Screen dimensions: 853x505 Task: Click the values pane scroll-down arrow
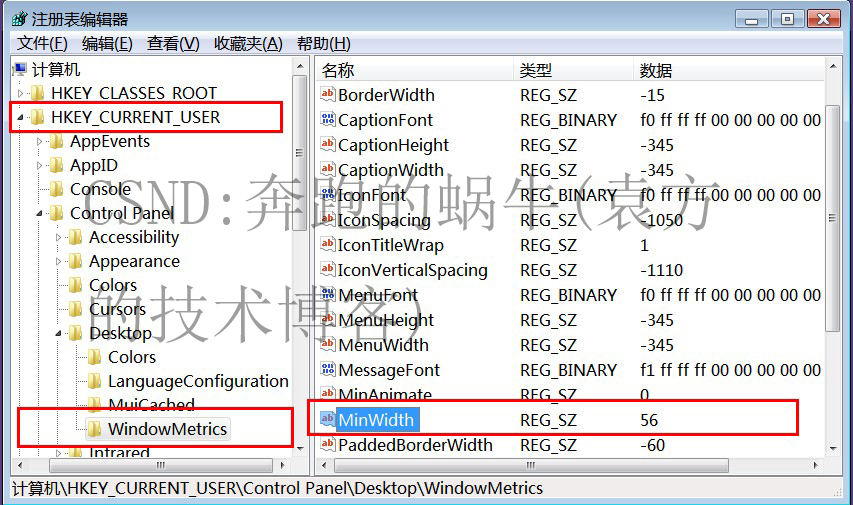pyautogui.click(x=833, y=449)
